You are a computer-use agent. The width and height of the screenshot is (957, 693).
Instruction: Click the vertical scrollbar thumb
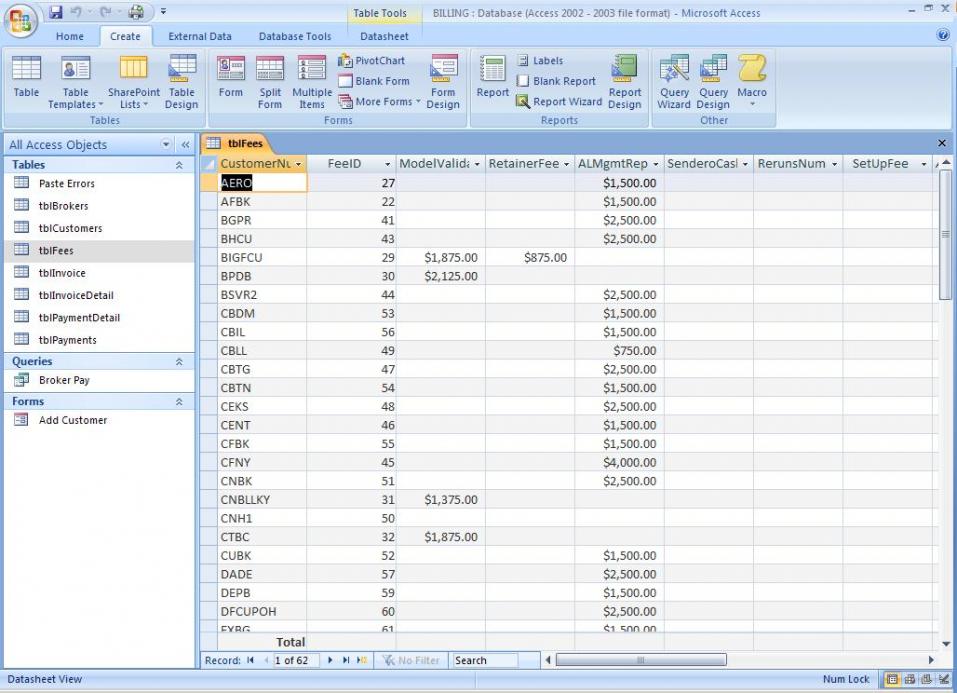click(x=945, y=235)
